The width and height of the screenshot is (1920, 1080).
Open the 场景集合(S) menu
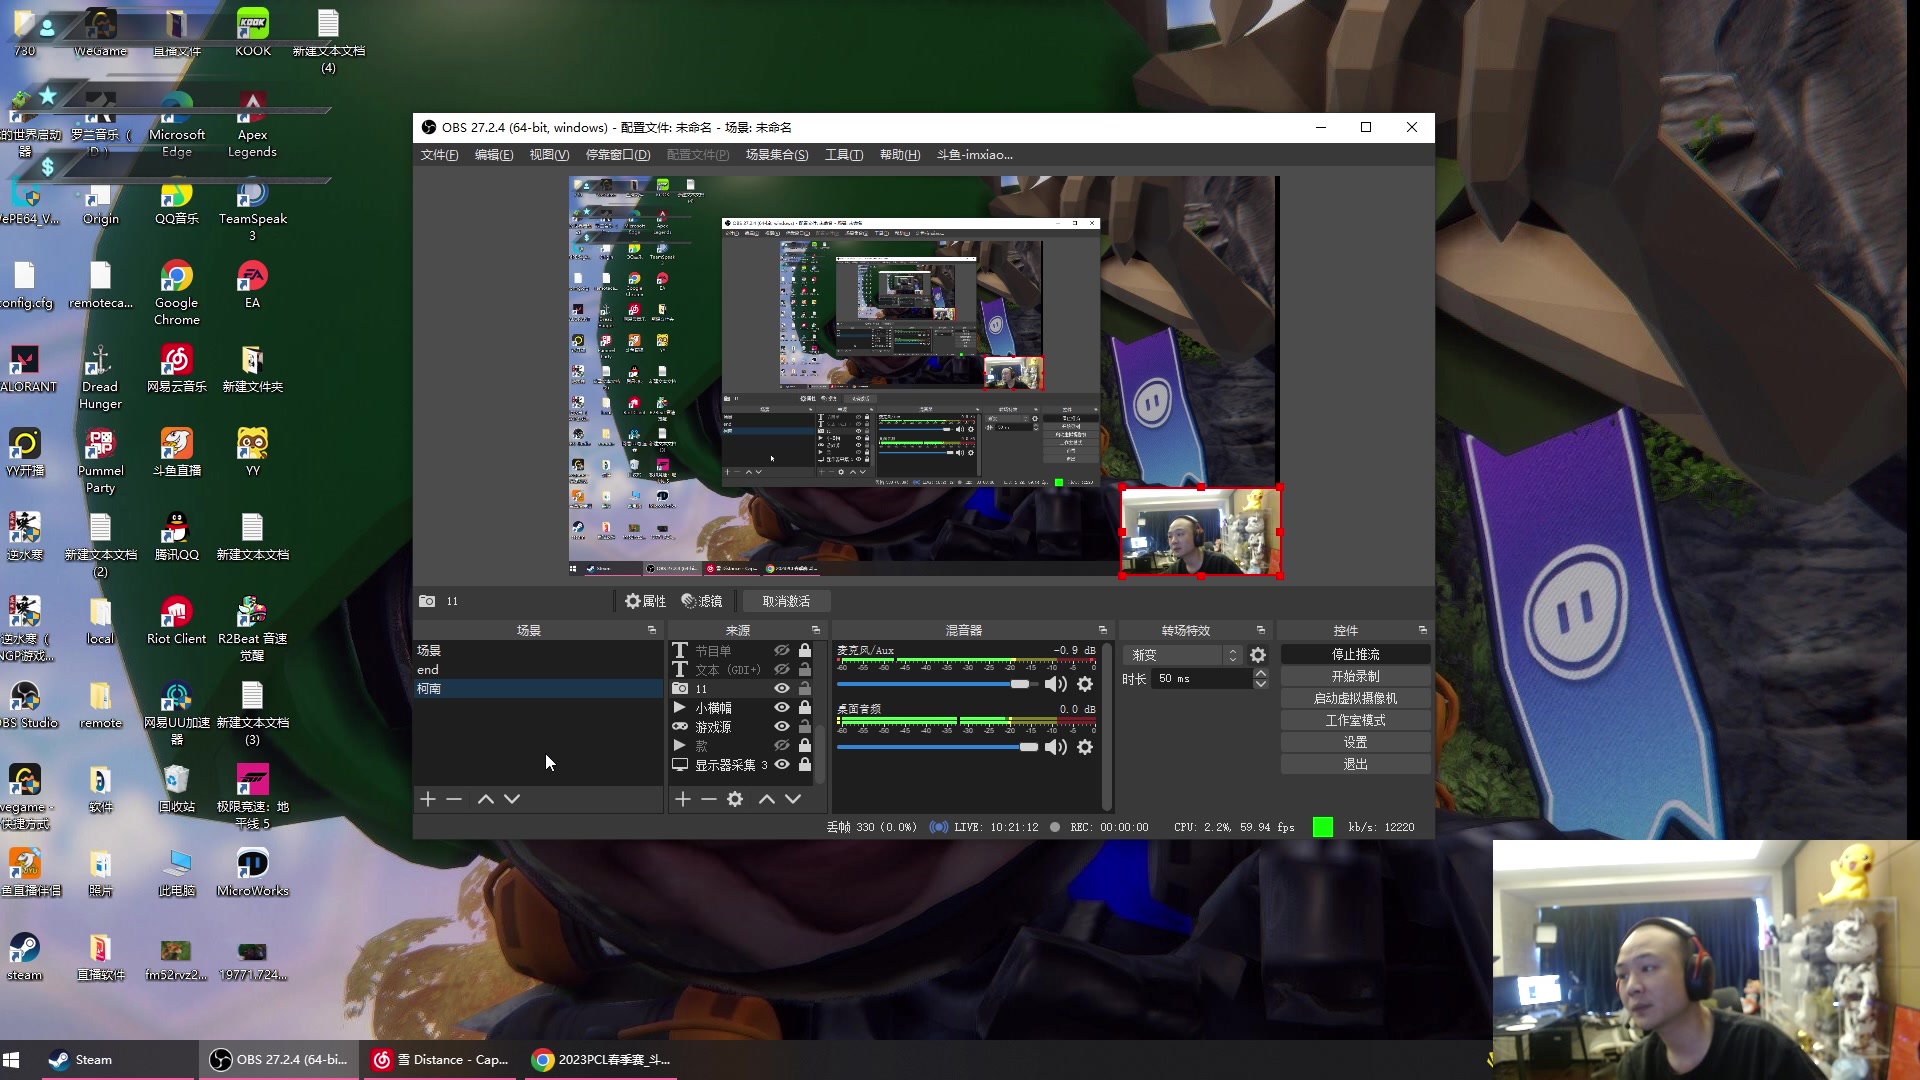[776, 155]
